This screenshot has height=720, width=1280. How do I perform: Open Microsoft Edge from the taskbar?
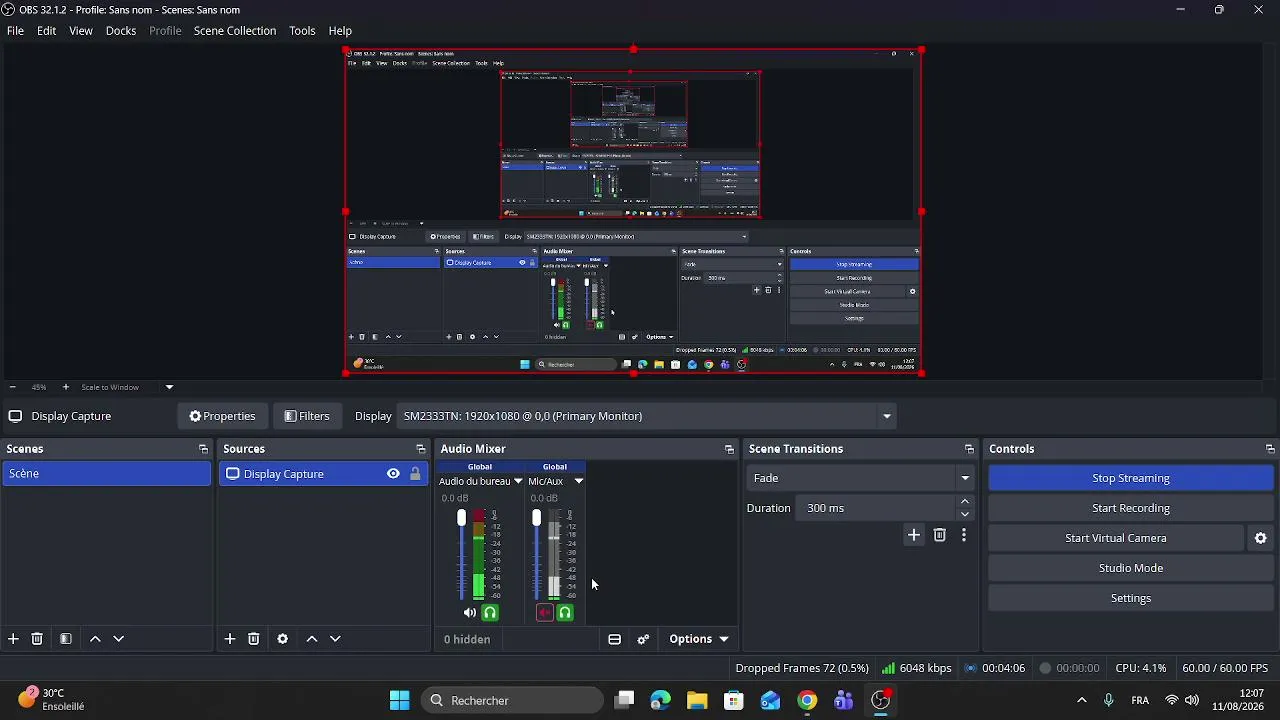click(x=660, y=701)
